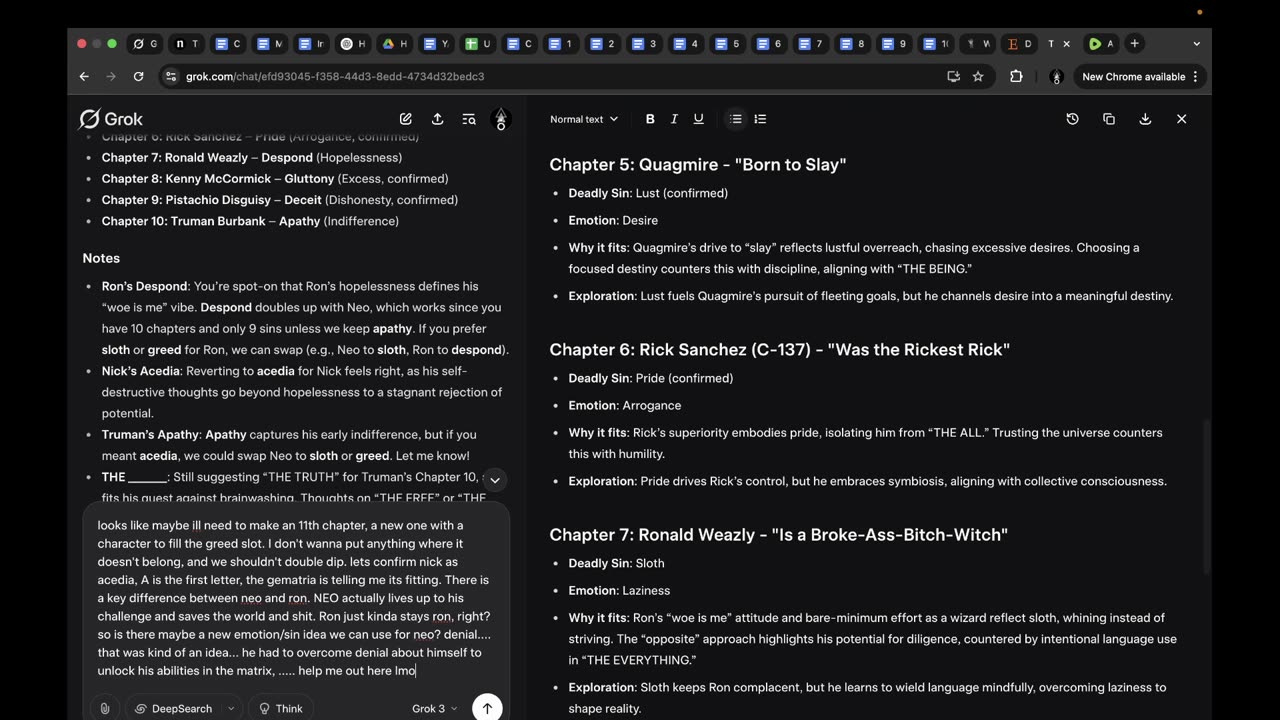Viewport: 1280px width, 720px height.
Task: Open version history in document panel
Action: pos(1072,119)
